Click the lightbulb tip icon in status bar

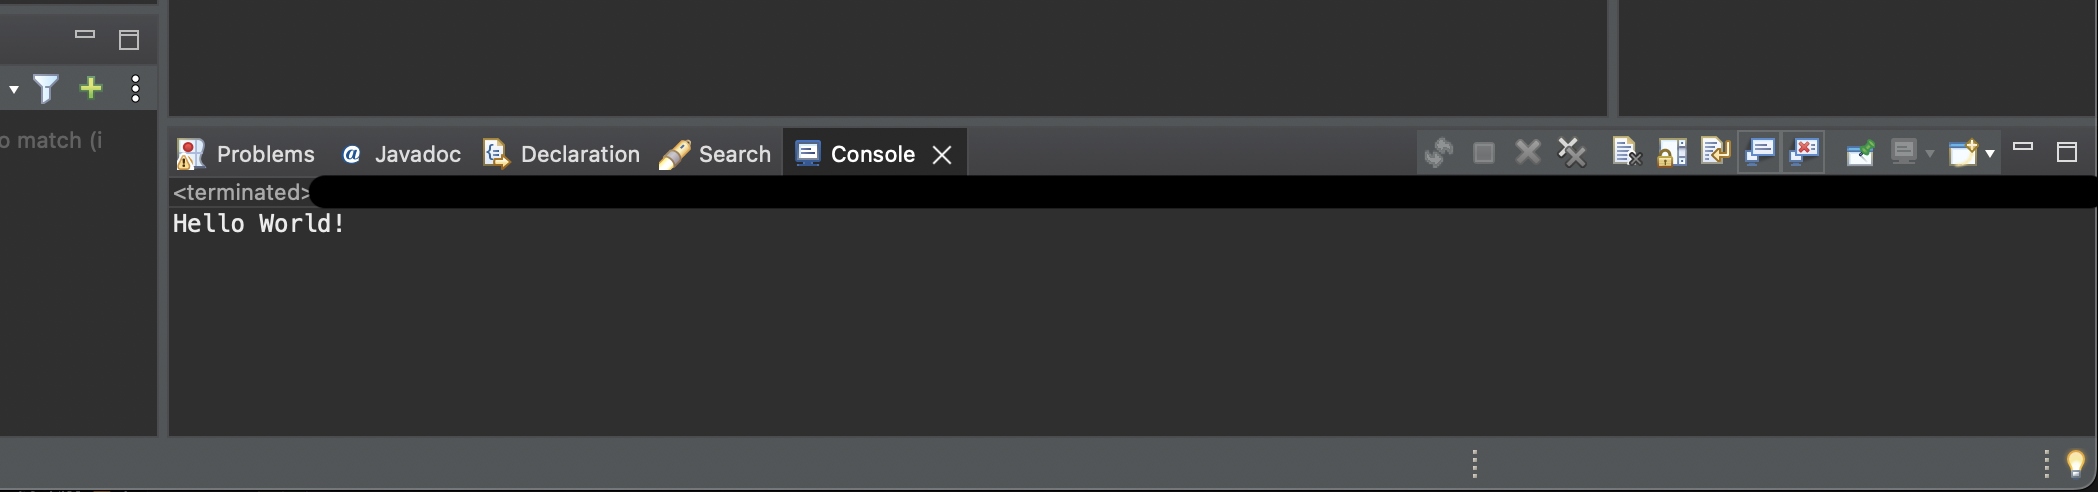click(x=2075, y=463)
